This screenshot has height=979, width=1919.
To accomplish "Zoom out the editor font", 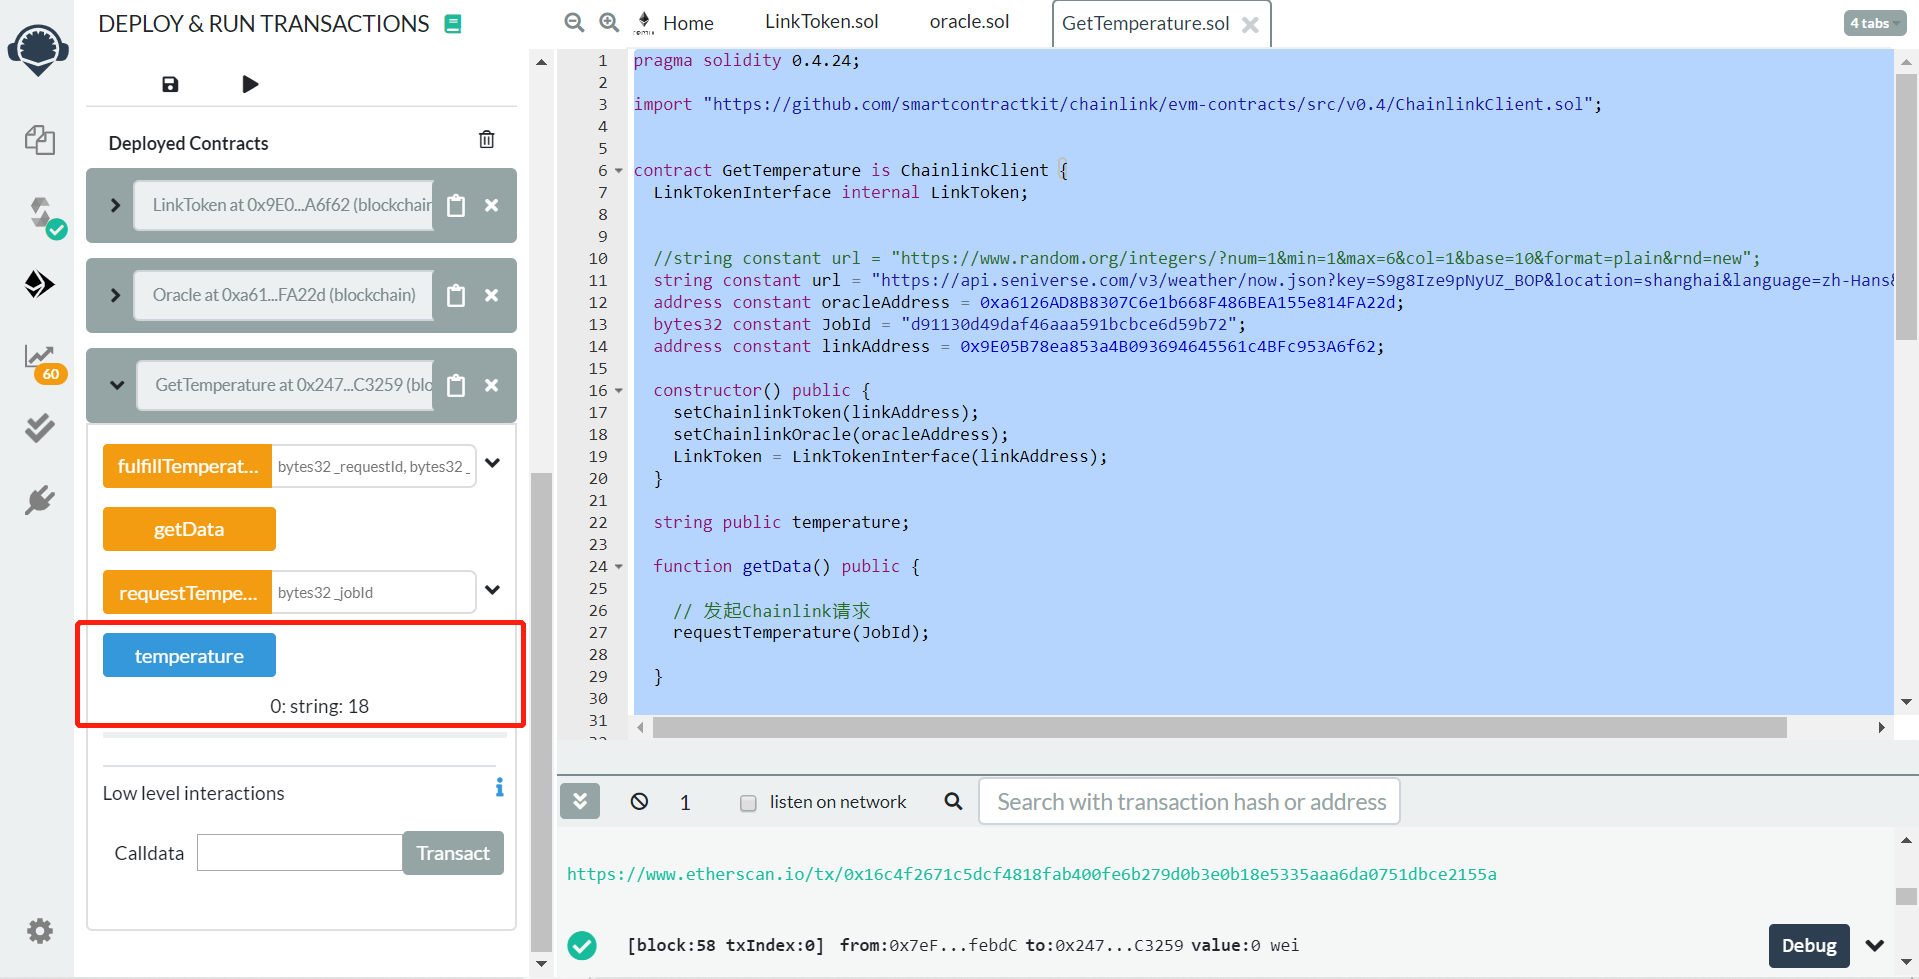I will [574, 22].
